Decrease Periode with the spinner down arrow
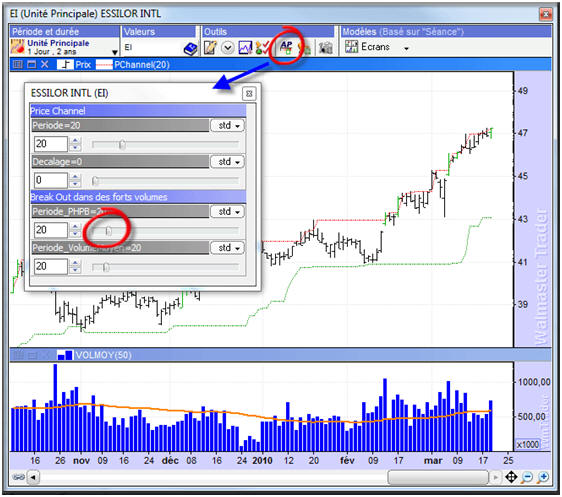Image resolution: width=562 pixels, height=497 pixels. click(75, 148)
